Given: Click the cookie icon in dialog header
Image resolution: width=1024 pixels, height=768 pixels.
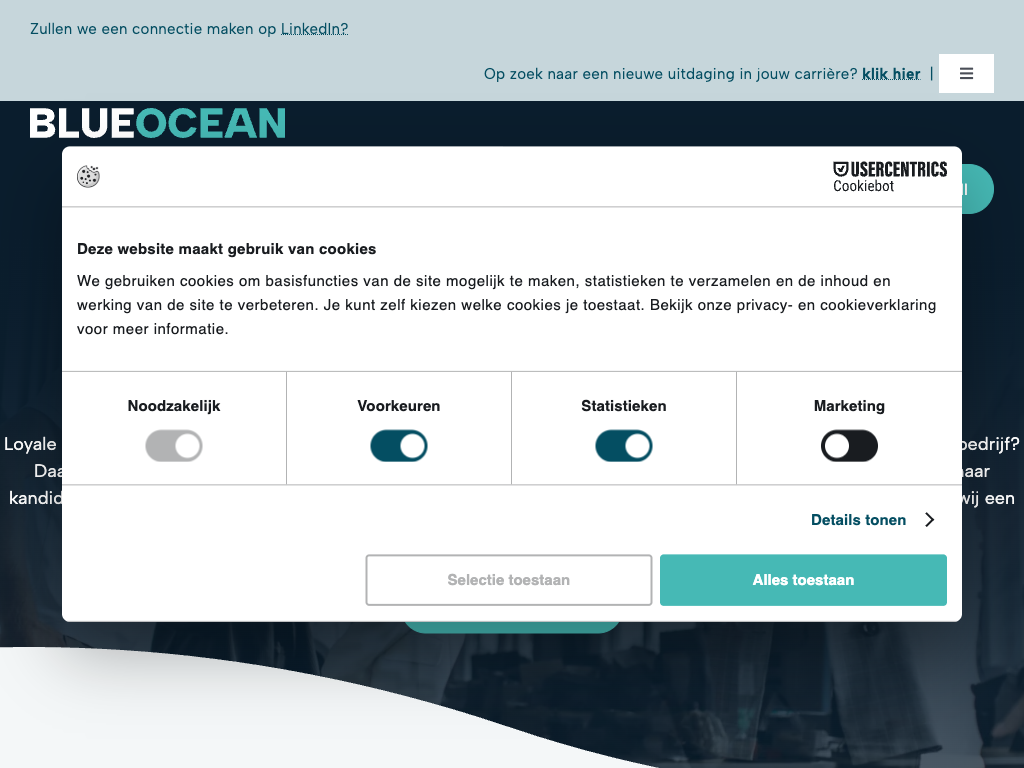Looking at the screenshot, I should [x=88, y=176].
